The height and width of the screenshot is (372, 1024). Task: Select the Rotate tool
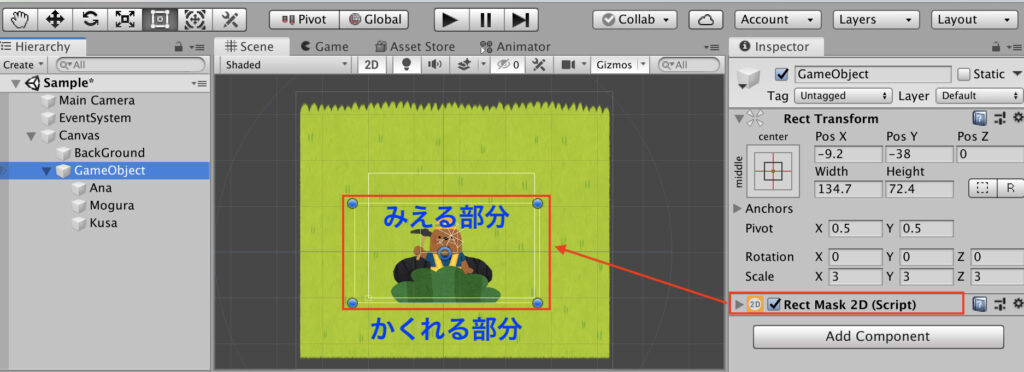89,20
